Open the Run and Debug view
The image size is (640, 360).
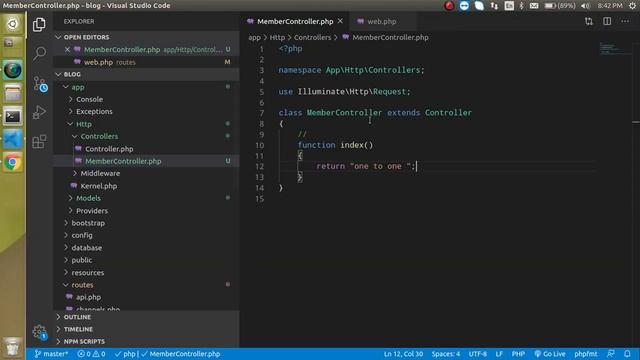pos(39,112)
